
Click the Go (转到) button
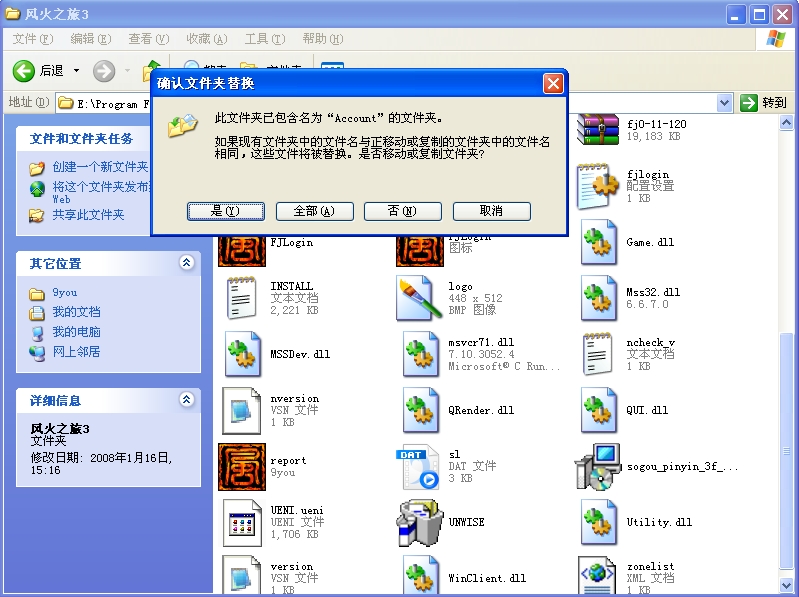(763, 103)
